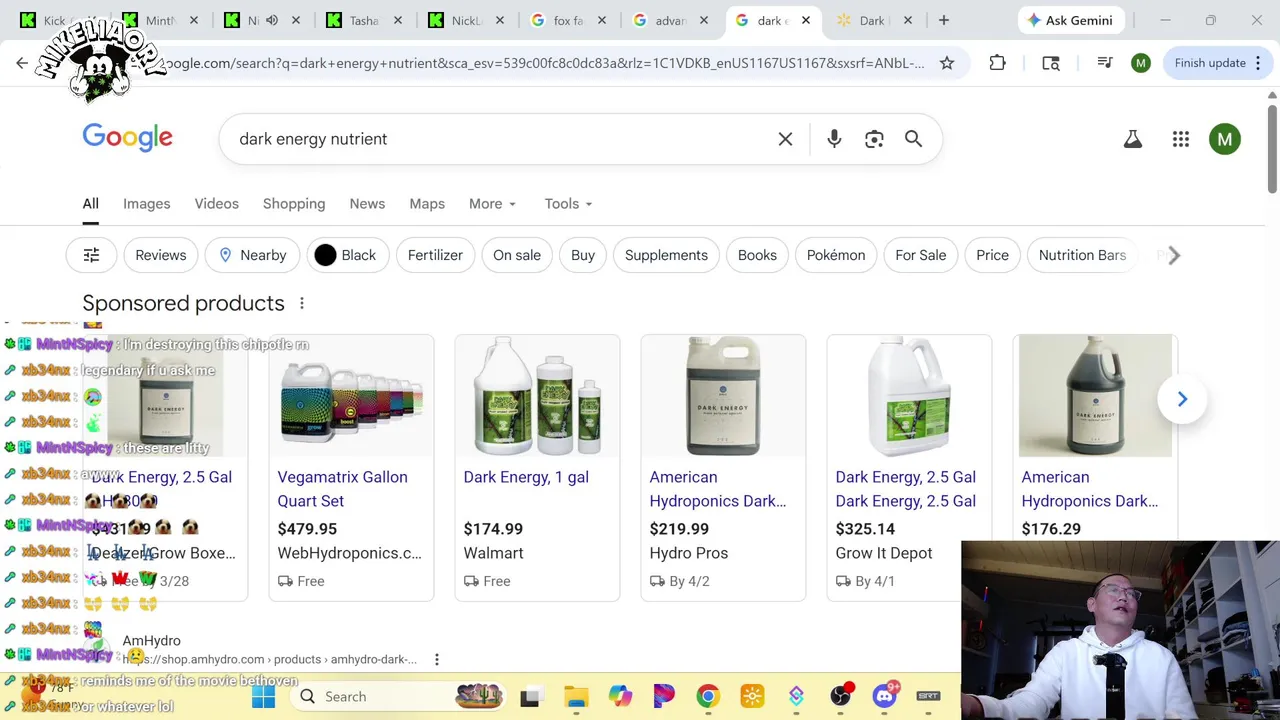Open Google Lens image search icon
The image size is (1280, 720).
[874, 139]
